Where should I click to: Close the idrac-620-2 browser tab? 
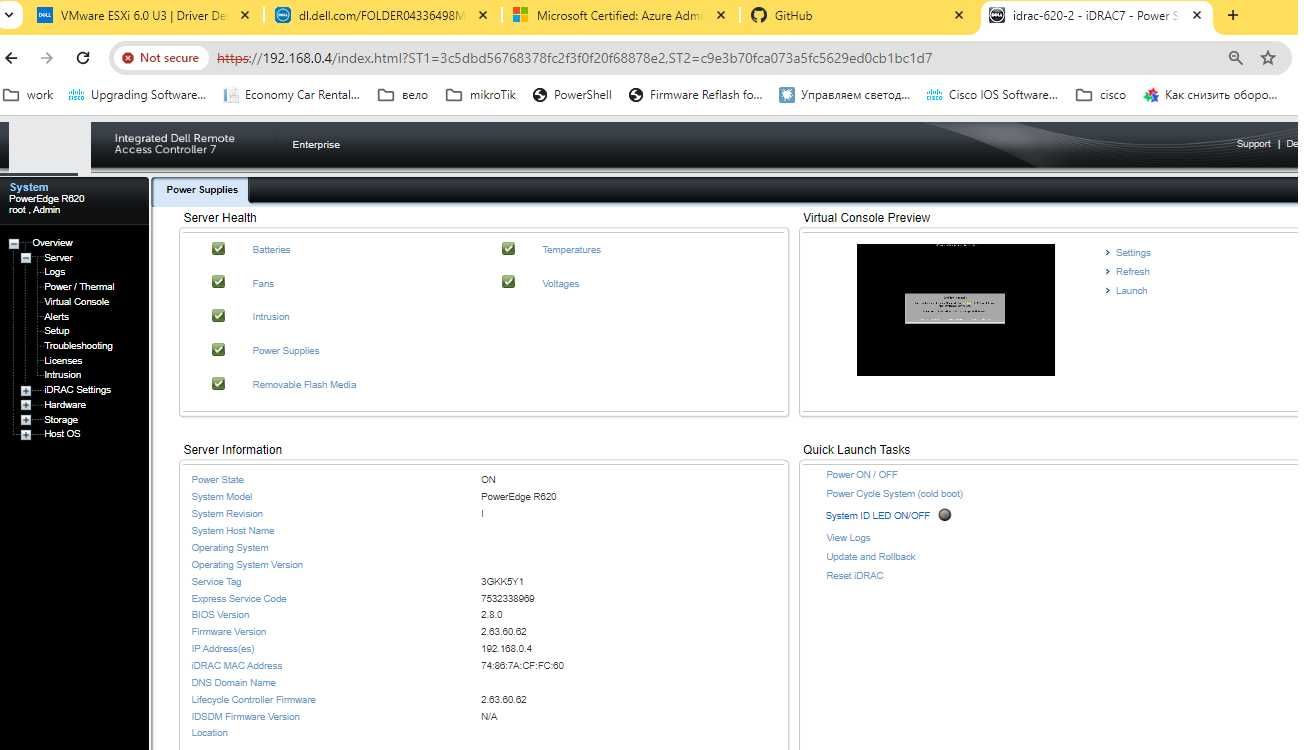click(1197, 16)
